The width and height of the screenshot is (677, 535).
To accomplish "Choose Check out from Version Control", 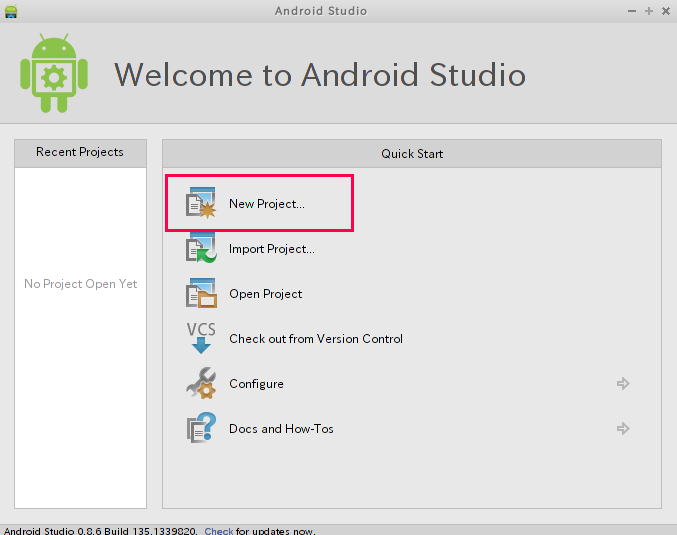I will (316, 339).
